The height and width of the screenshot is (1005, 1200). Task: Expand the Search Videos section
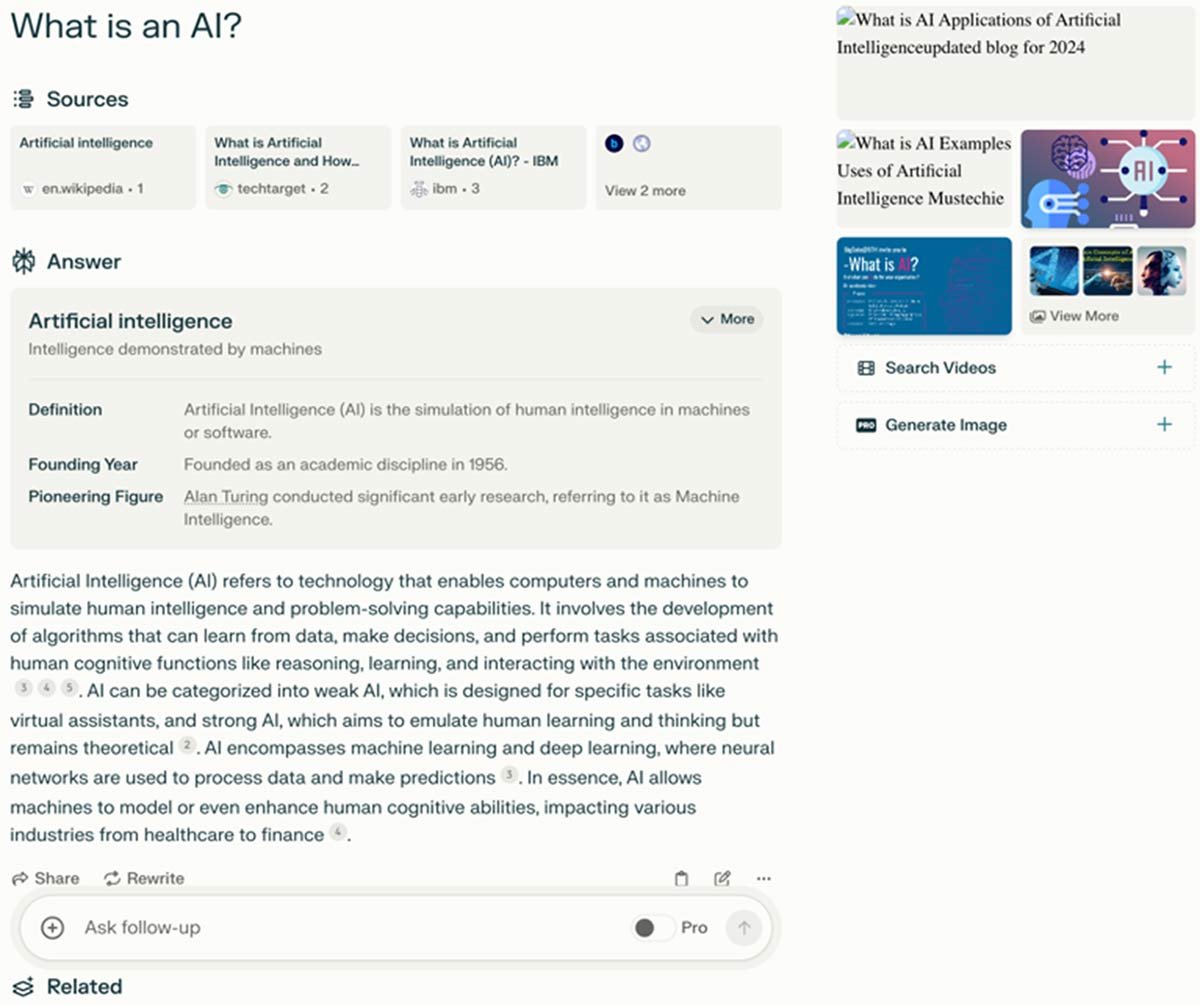tap(1163, 367)
